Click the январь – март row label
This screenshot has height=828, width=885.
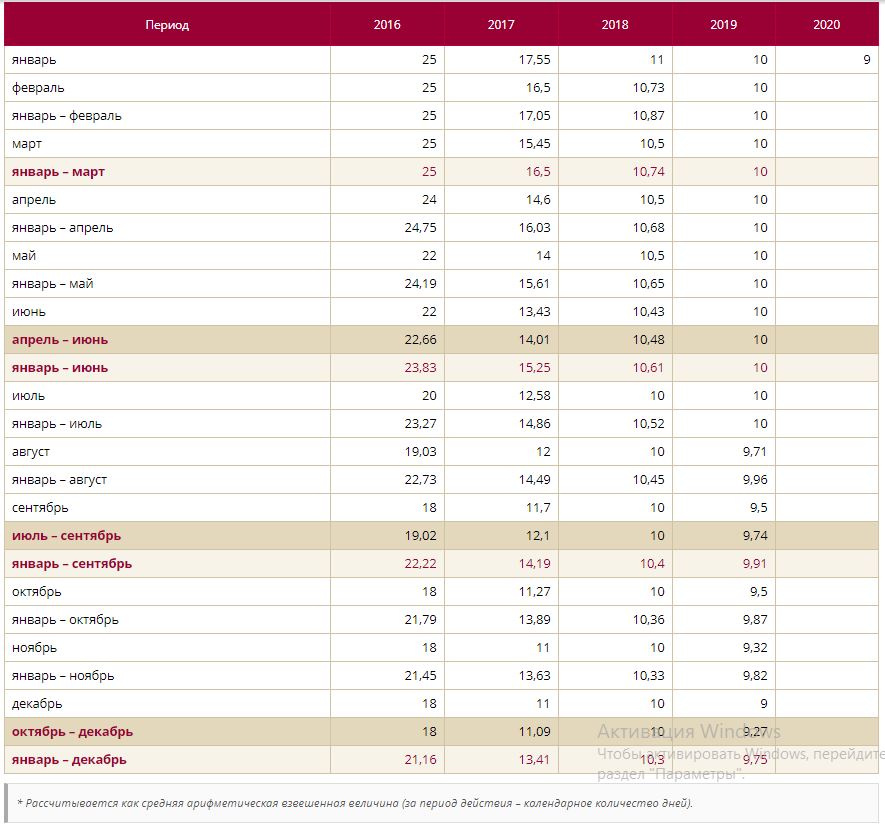58,172
